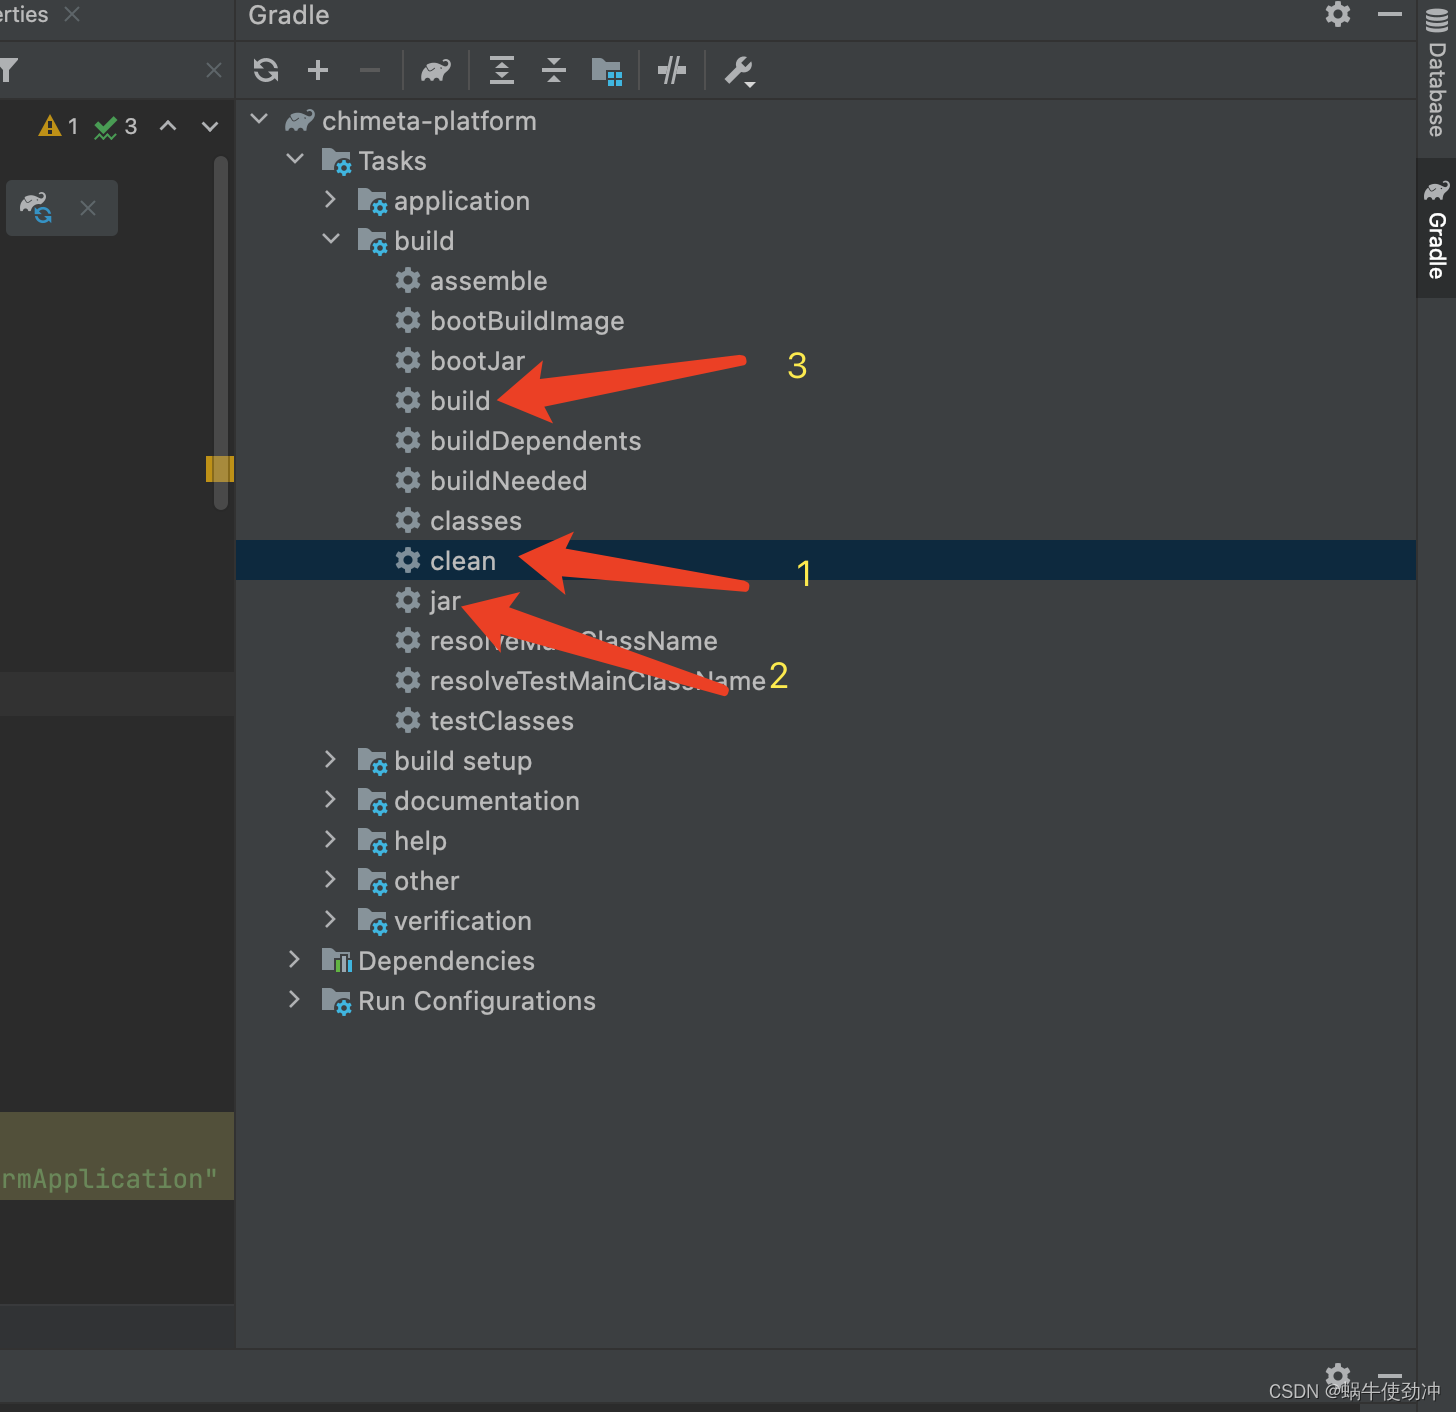Click the Expand All toolbar icon
Screen dimensions: 1456x1412
click(502, 70)
